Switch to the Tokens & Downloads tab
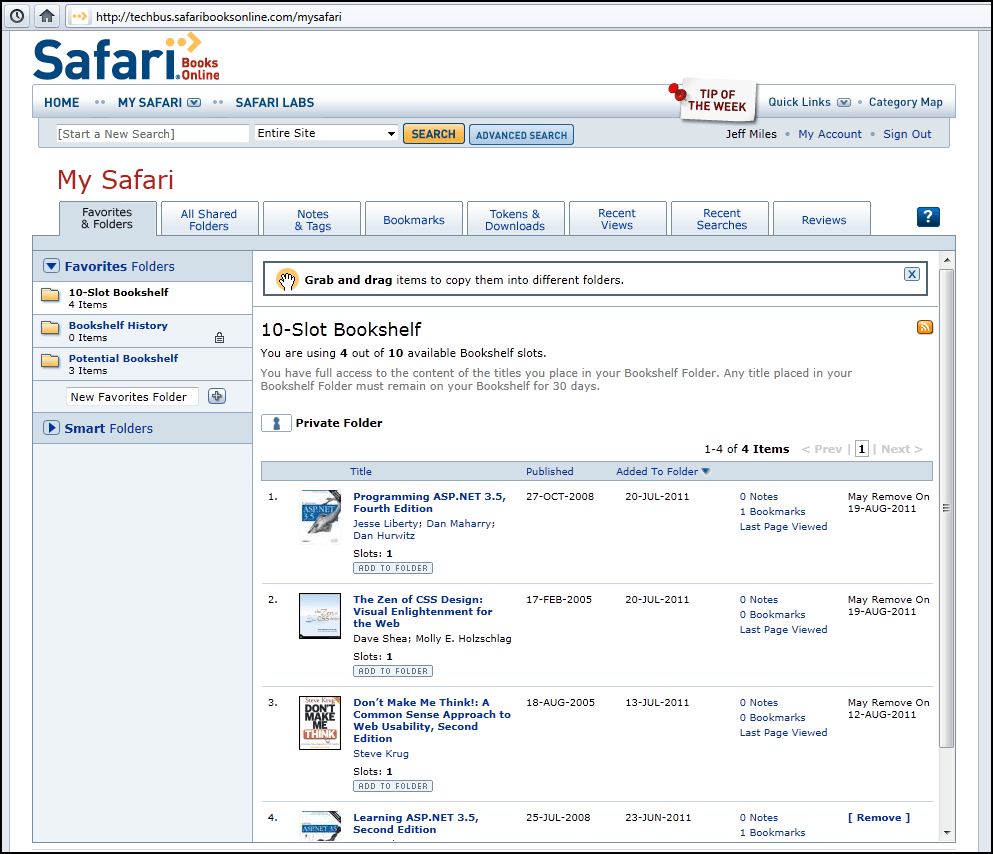The height and width of the screenshot is (854, 993). tap(515, 220)
